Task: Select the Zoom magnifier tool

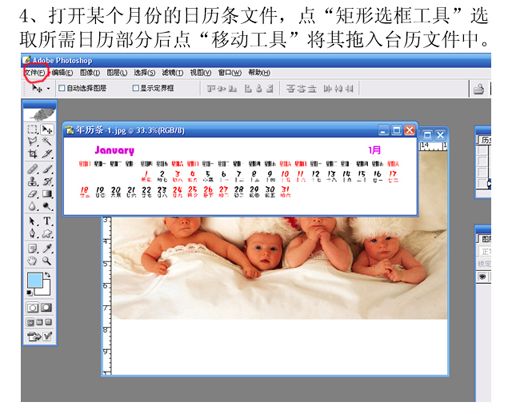Action: [47, 261]
